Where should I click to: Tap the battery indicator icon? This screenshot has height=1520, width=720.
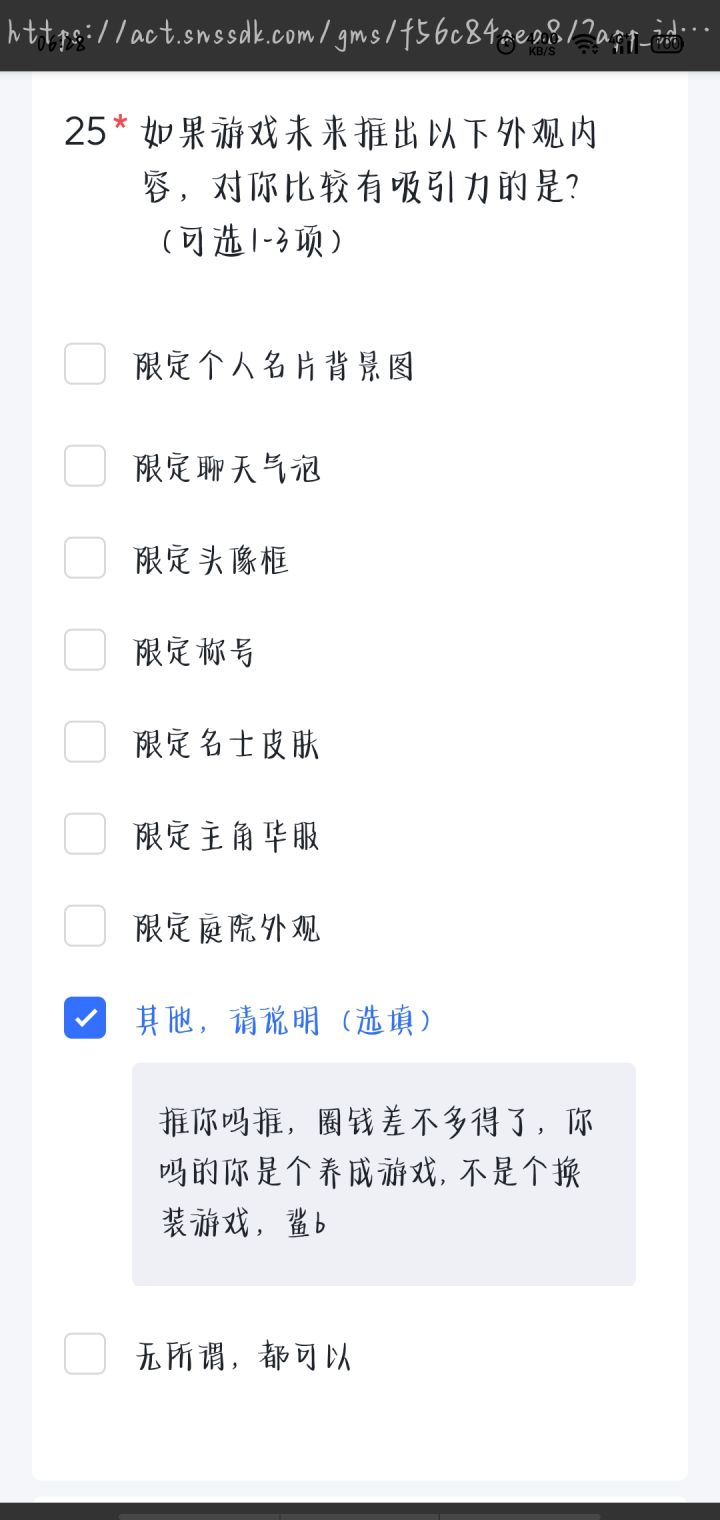coord(668,43)
